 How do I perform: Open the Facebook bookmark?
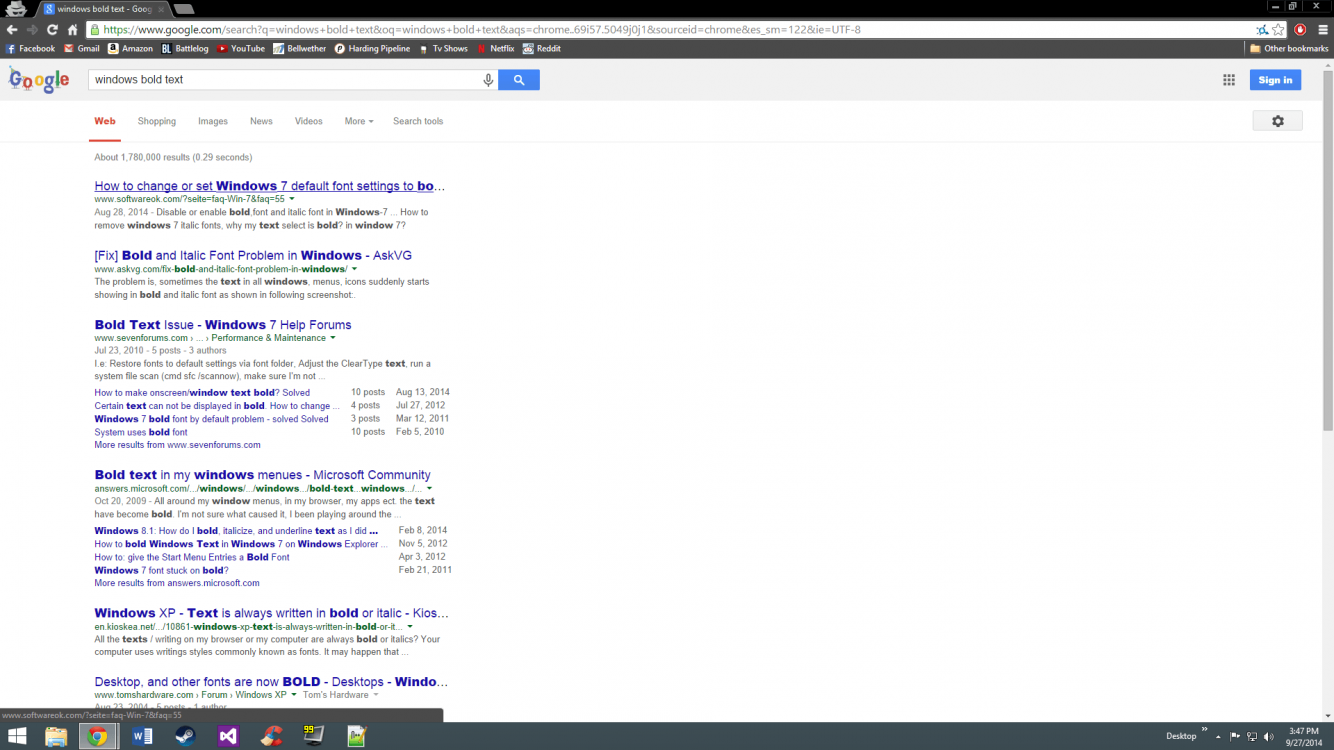tap(31, 48)
